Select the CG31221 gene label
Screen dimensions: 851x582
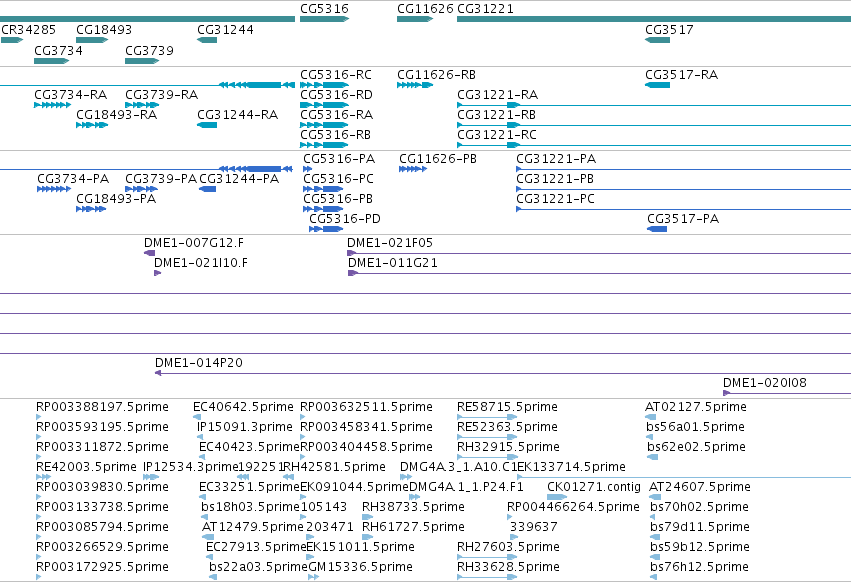485,9
